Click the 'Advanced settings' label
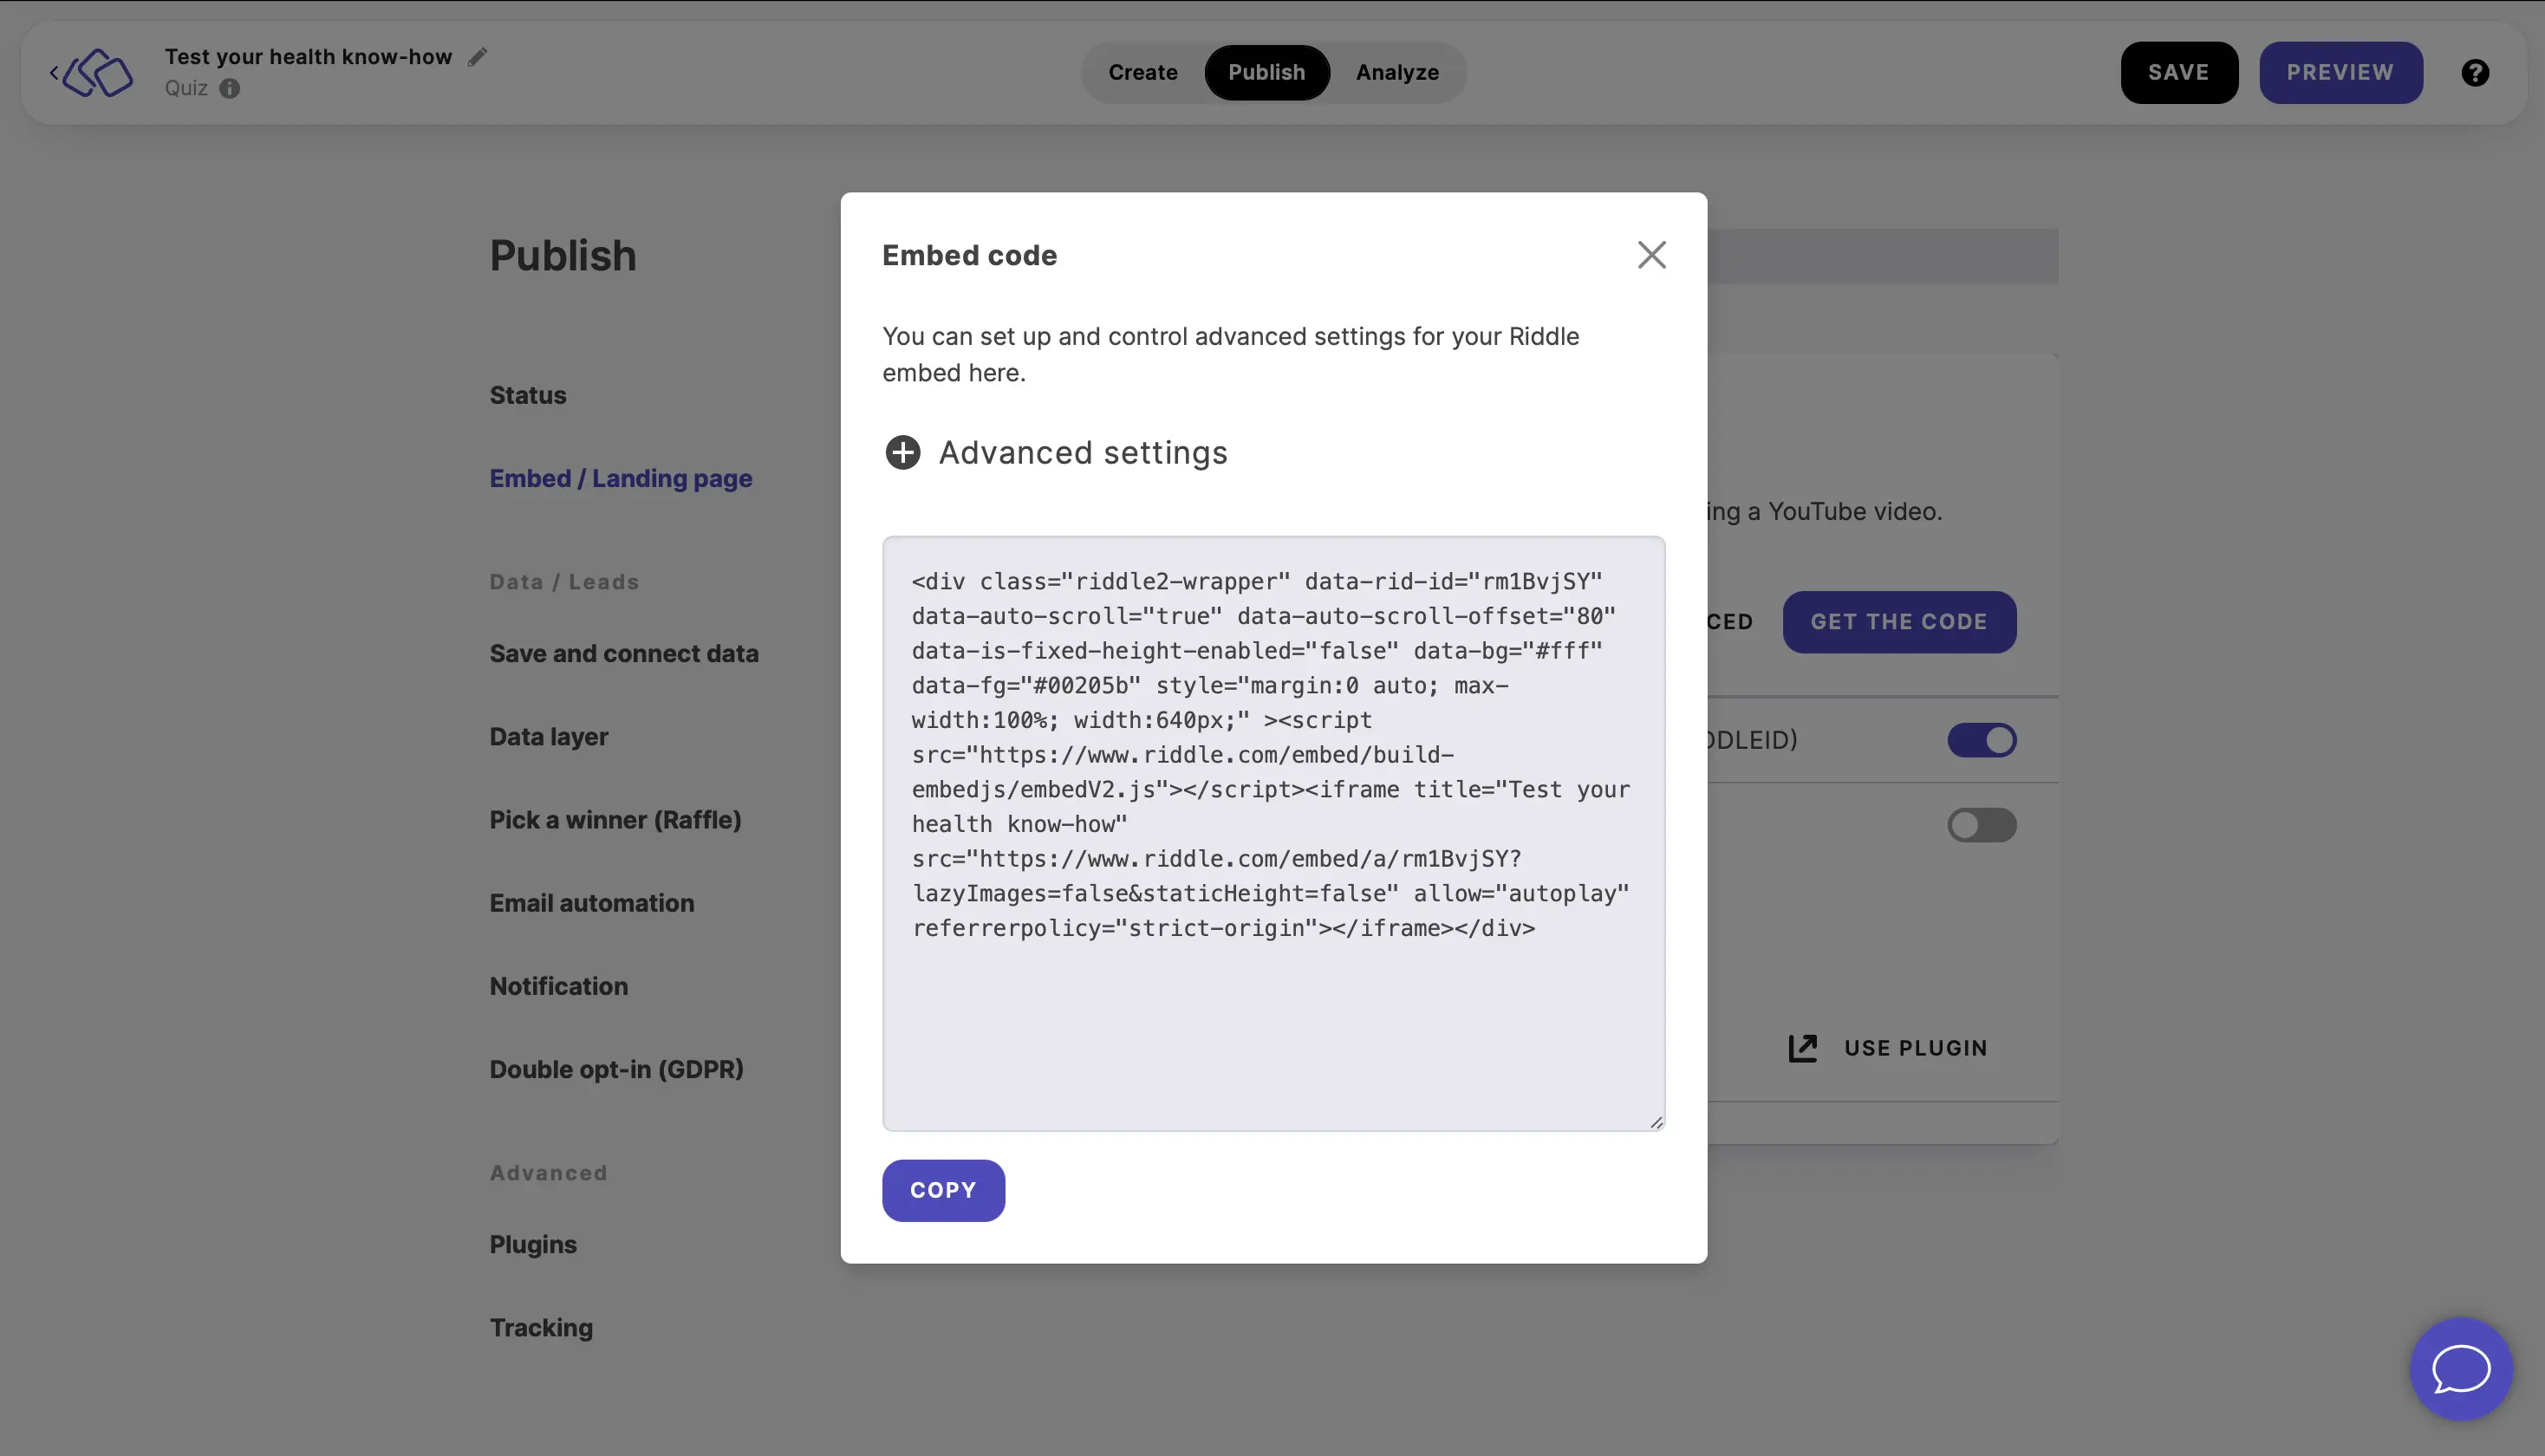 [x=1083, y=453]
